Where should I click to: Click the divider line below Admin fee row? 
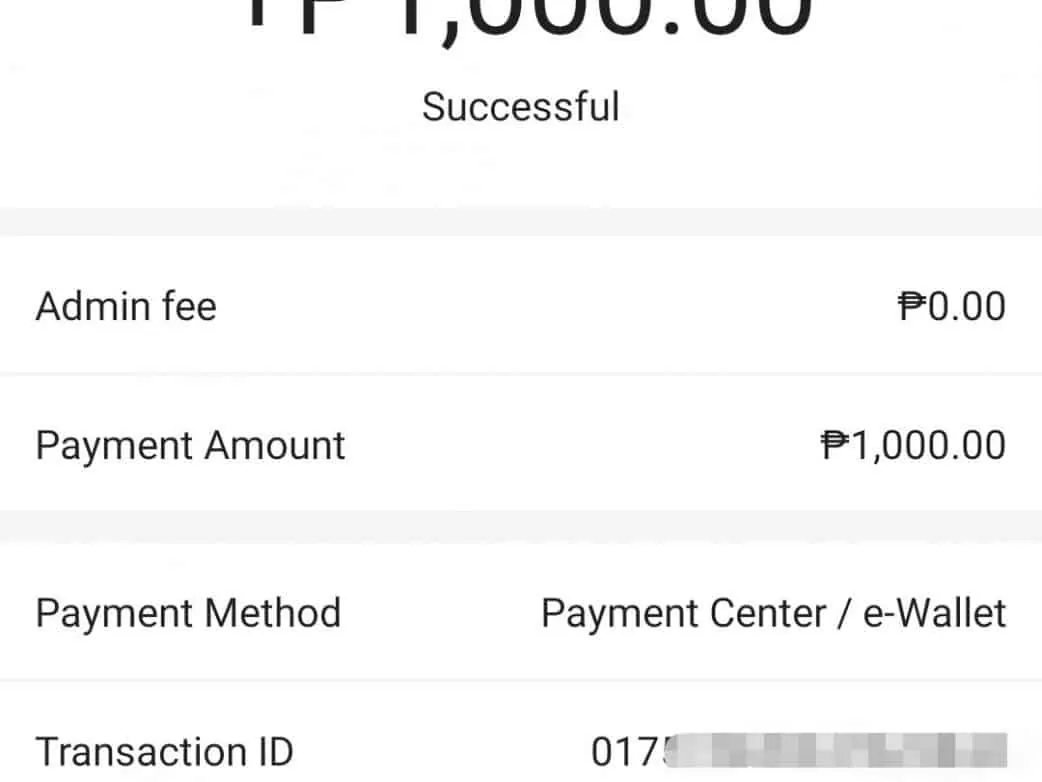coord(520,374)
